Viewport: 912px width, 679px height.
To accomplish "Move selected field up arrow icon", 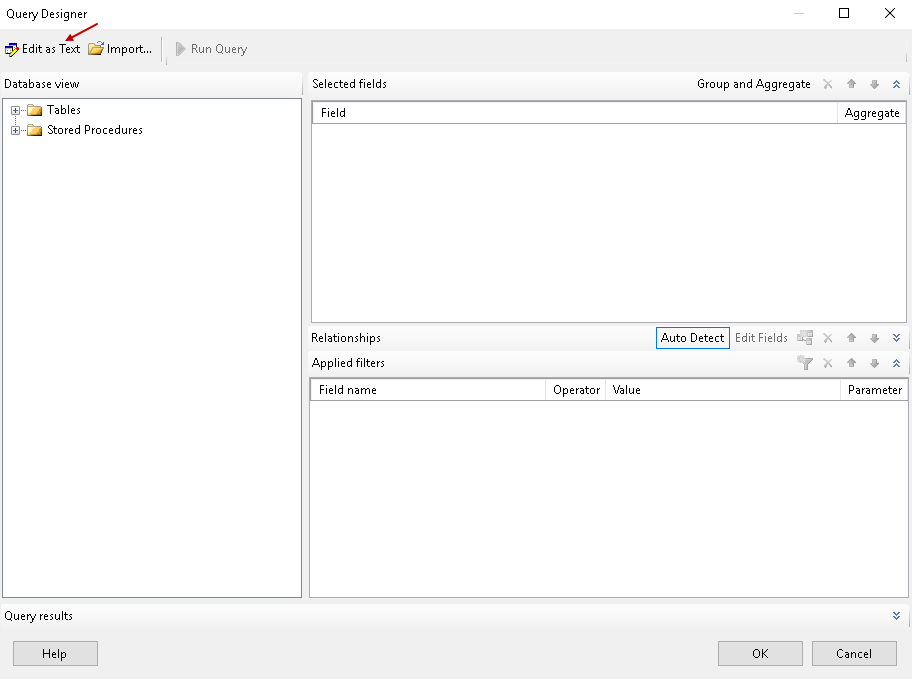I will point(852,84).
